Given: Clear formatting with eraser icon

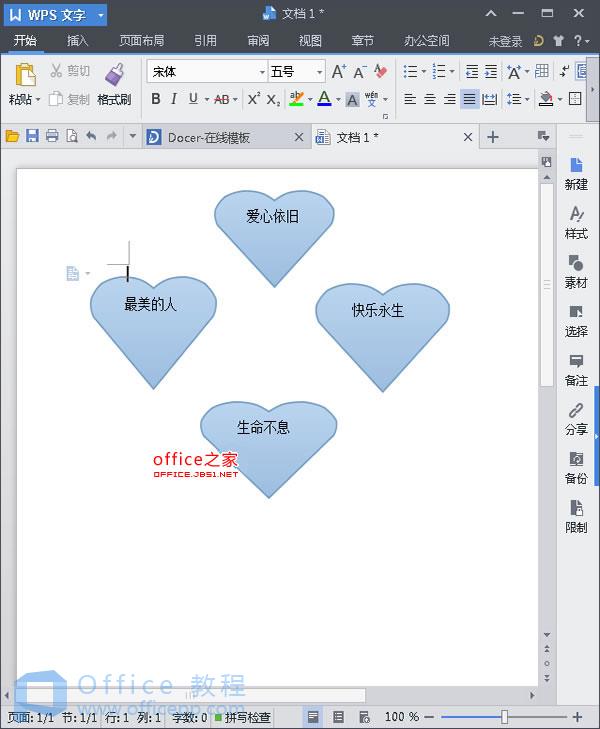Looking at the screenshot, I should tap(381, 71).
